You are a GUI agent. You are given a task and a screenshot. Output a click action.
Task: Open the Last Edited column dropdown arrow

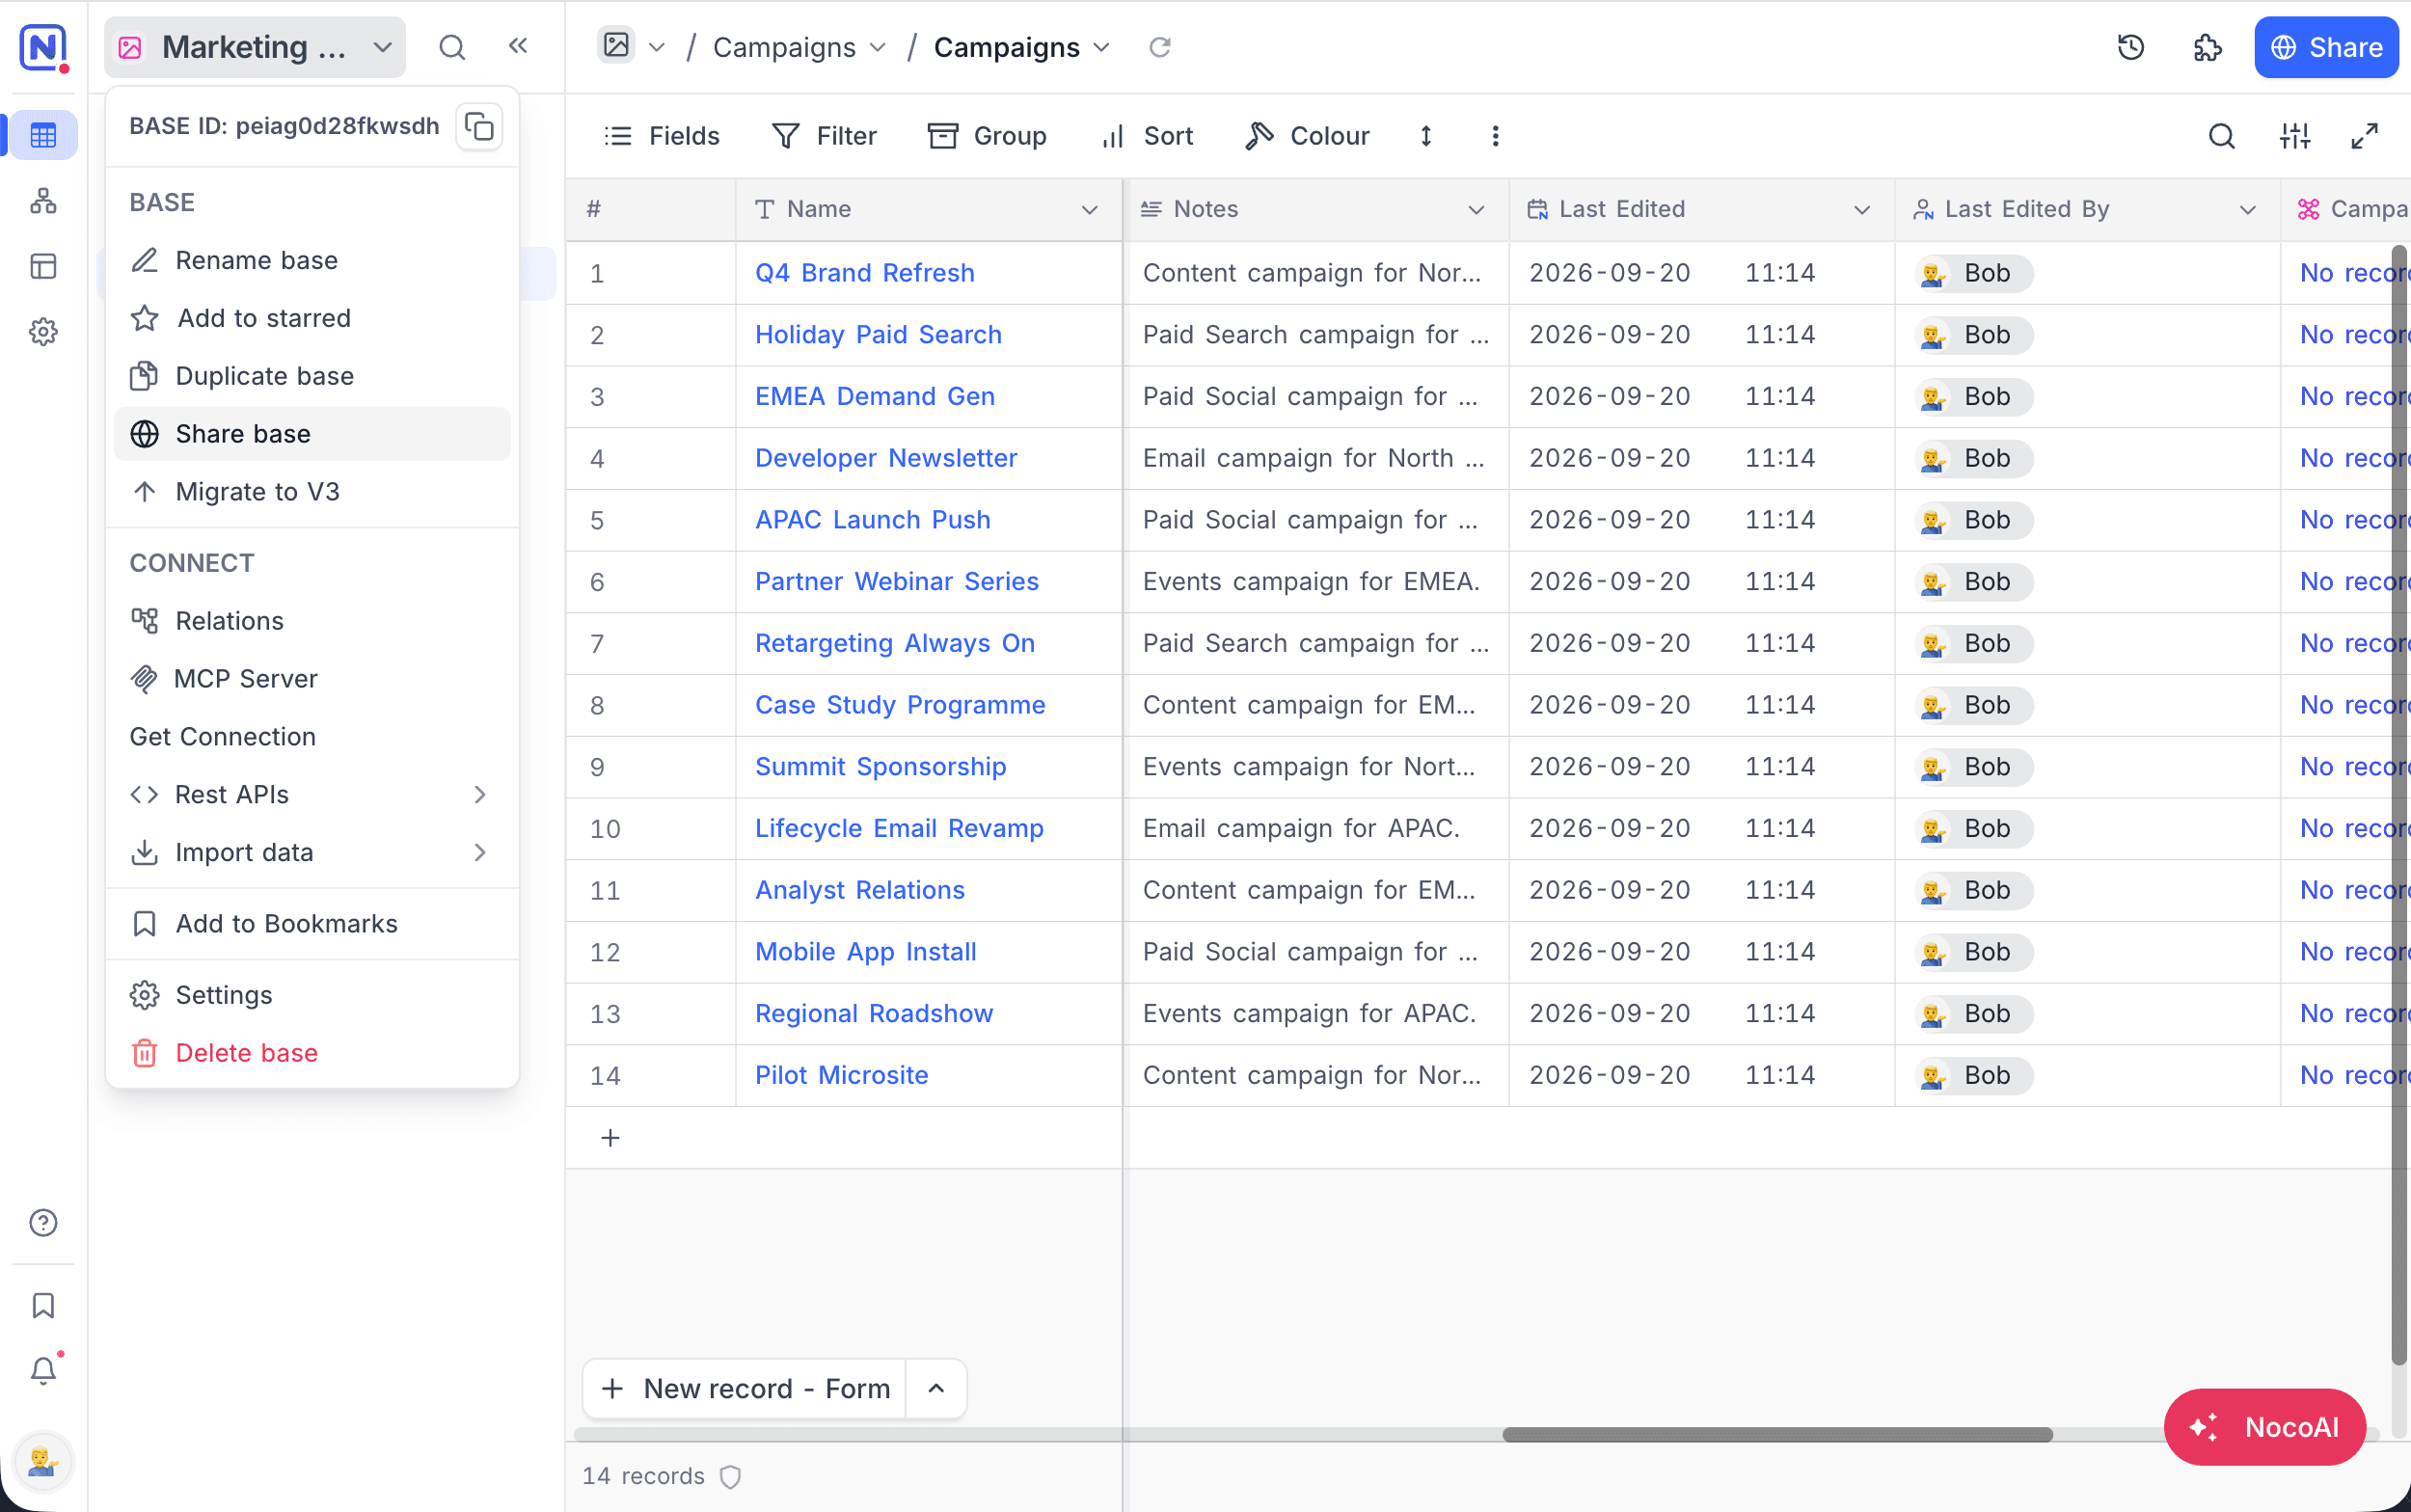pos(1861,209)
